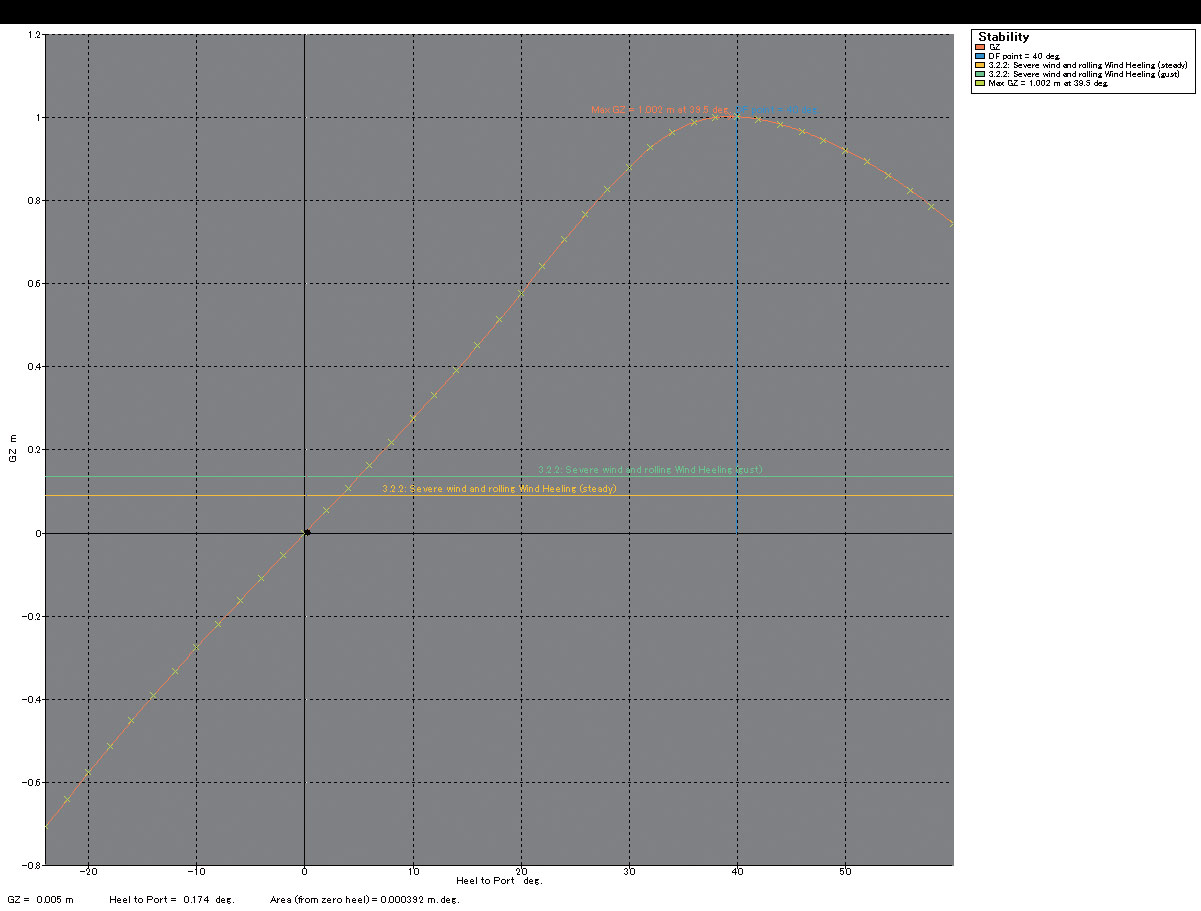Click the 'GZ = 0.005 m' status readout
Viewport: 1201px width, 911px height.
coord(40,900)
